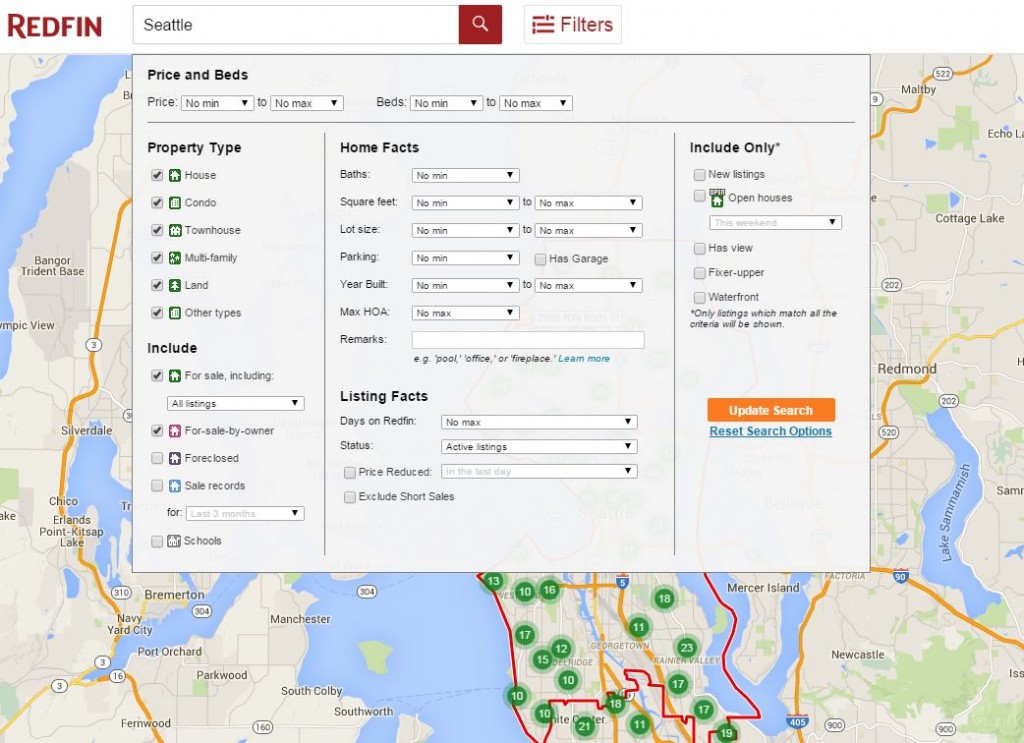Enable the Foreclosed filter checkbox
The height and width of the screenshot is (743, 1024).
tap(157, 458)
